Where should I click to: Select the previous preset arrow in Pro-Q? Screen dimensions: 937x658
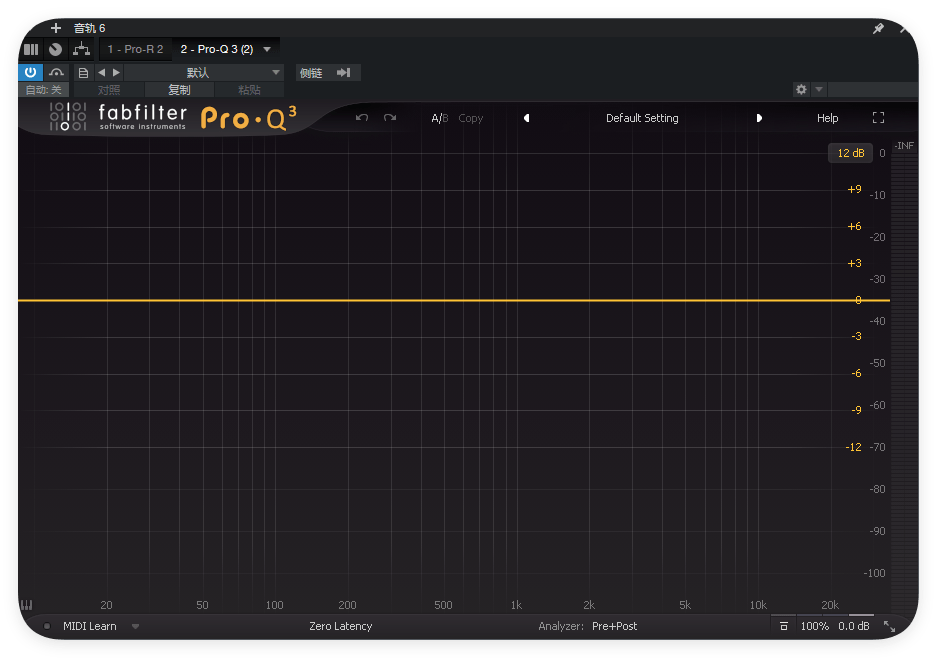(526, 118)
